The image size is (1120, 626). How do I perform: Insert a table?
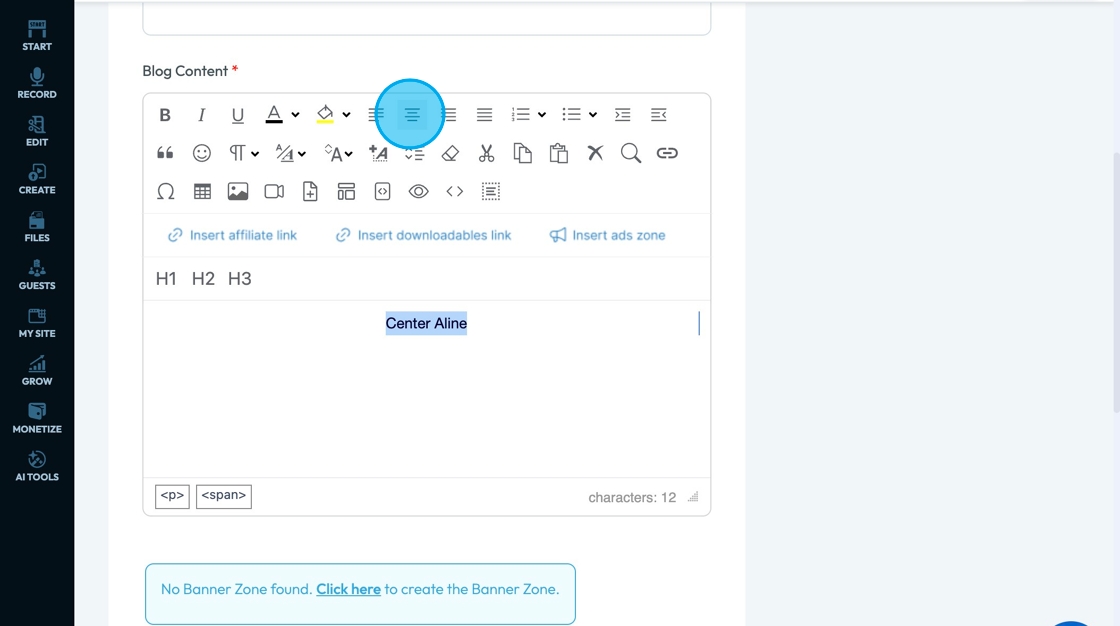click(x=202, y=192)
